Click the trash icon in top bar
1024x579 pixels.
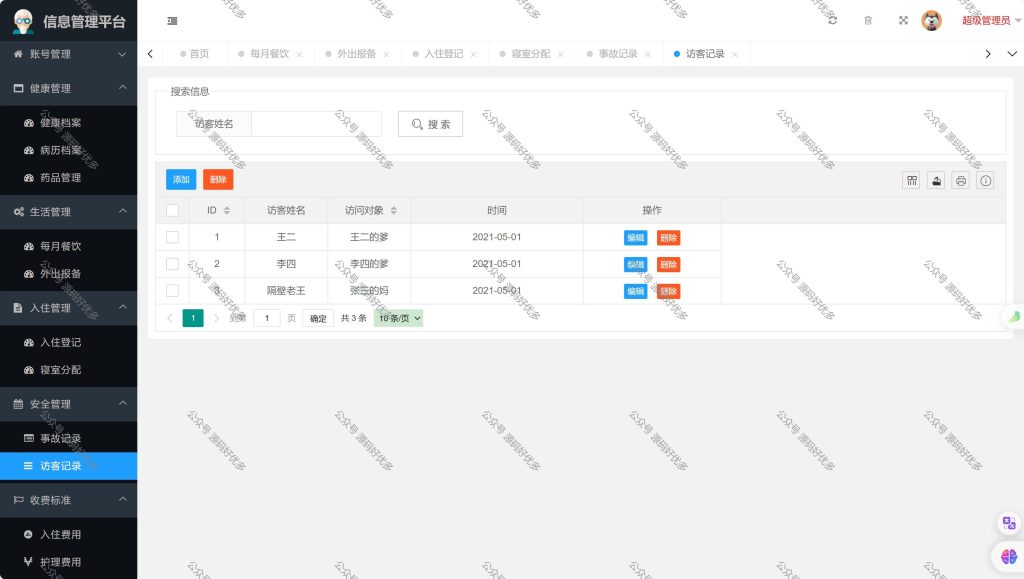[x=868, y=20]
